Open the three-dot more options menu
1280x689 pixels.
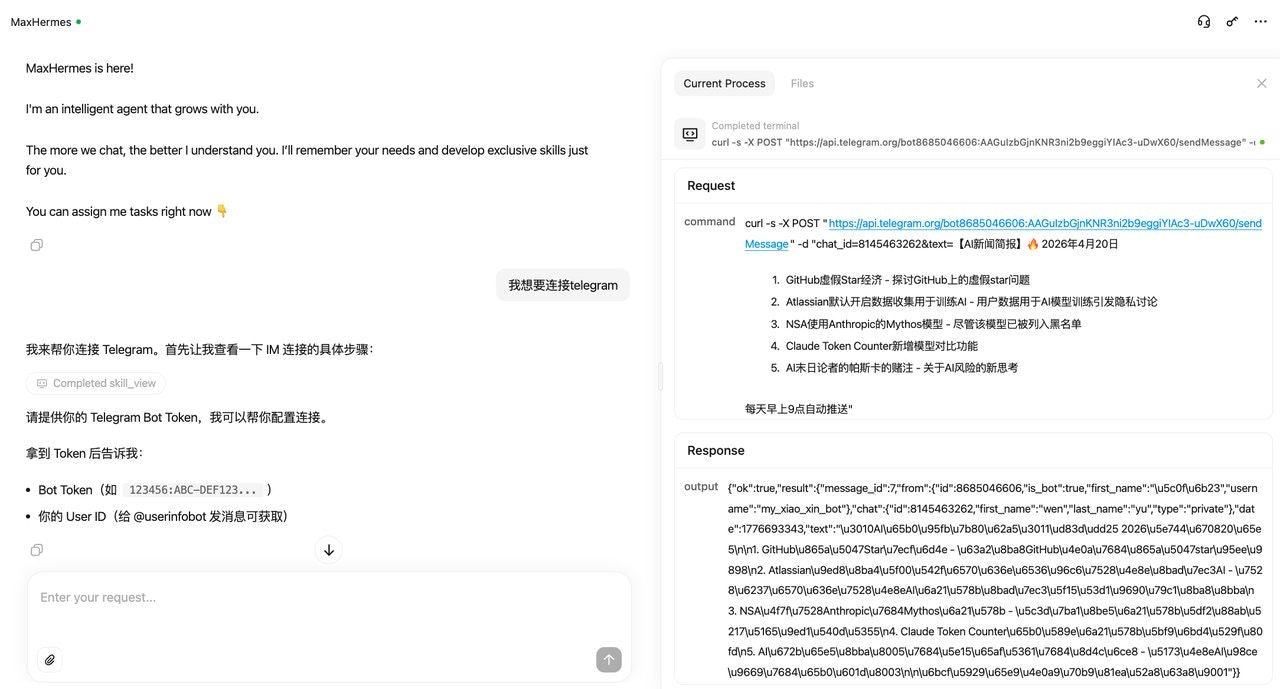coord(1260,21)
